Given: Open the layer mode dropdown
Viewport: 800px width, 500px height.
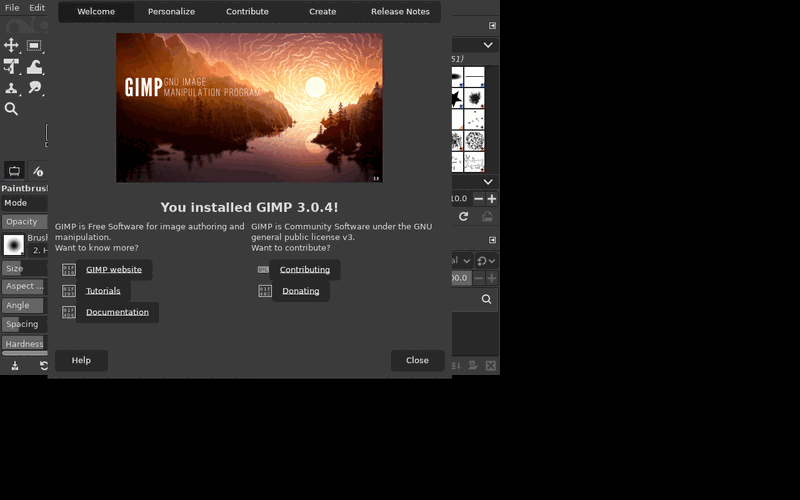Looking at the screenshot, I should pos(462,261).
